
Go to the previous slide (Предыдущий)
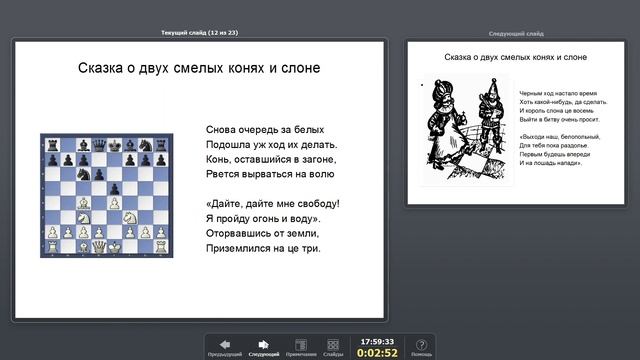225,348
